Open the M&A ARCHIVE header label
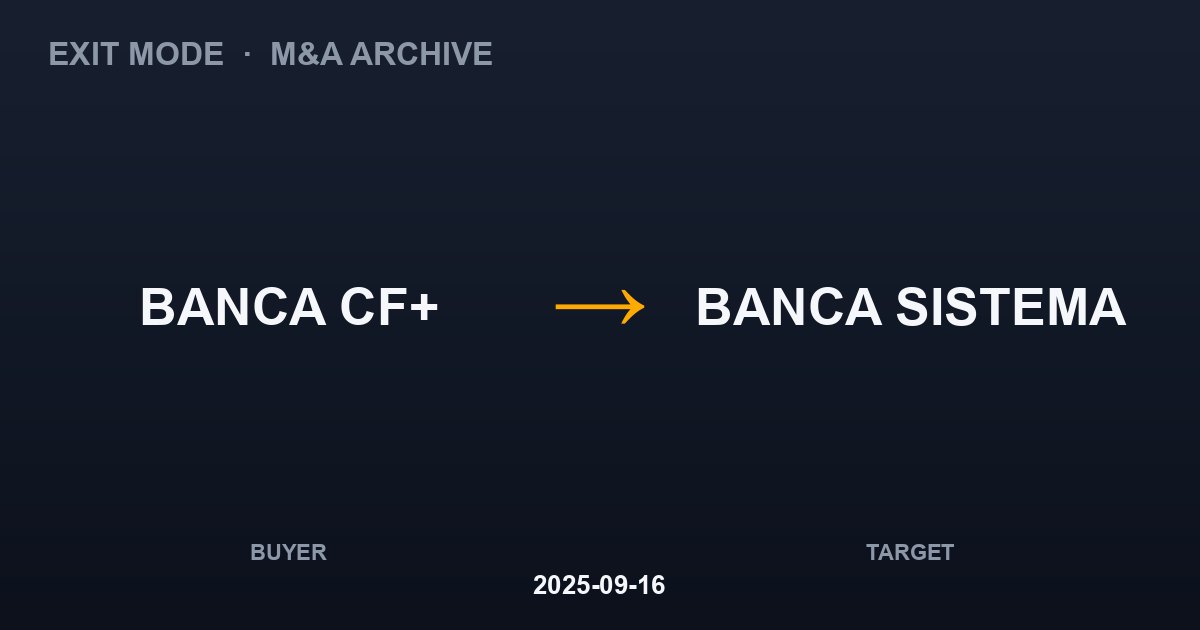 coord(381,54)
